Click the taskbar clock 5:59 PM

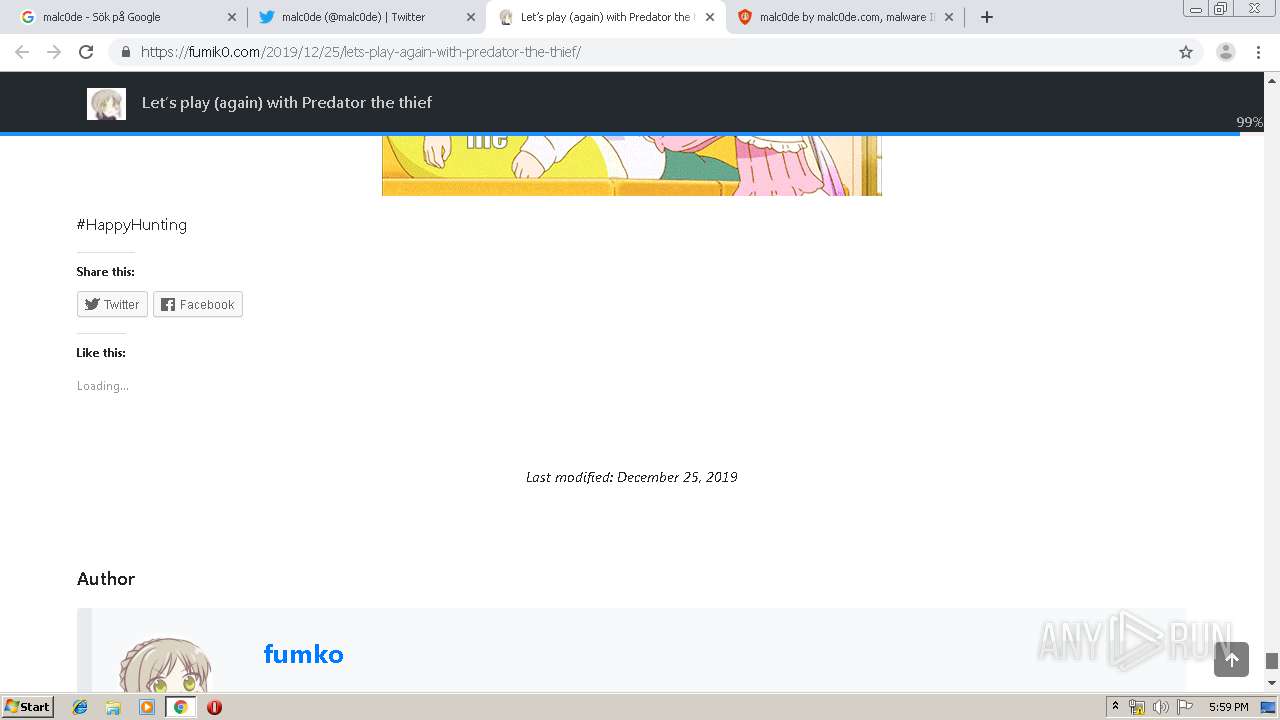coord(1228,707)
